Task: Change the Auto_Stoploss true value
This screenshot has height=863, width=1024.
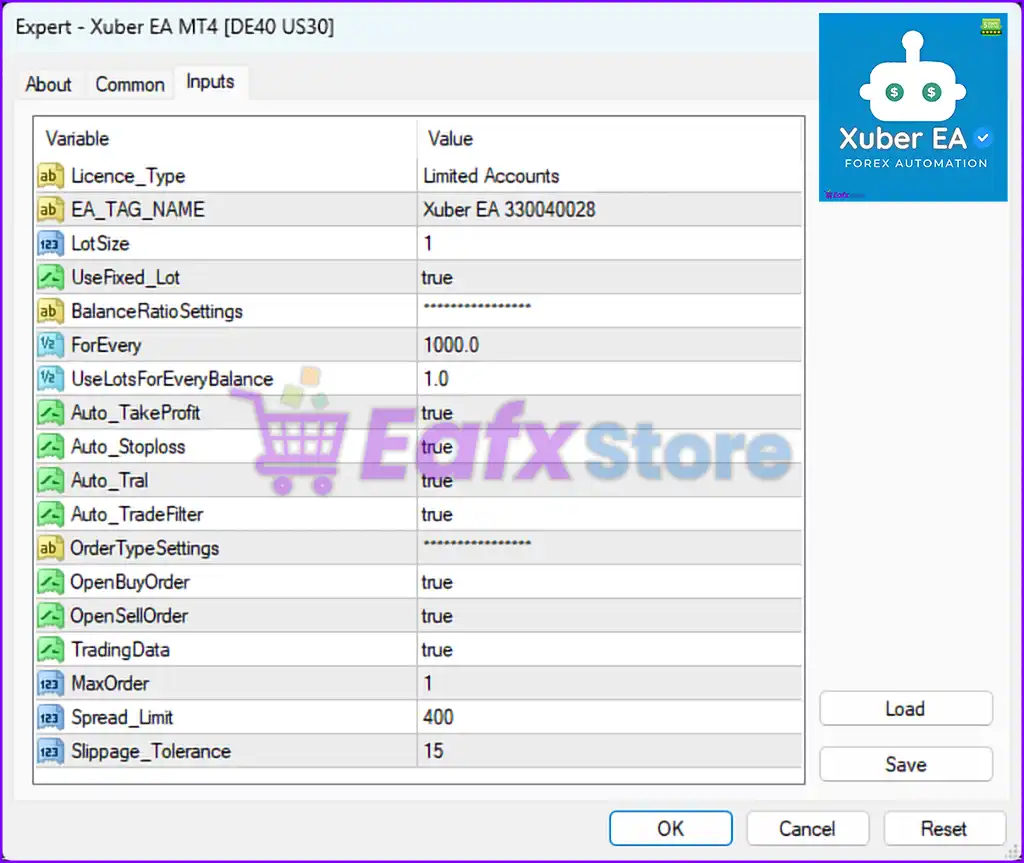Action: coord(609,447)
